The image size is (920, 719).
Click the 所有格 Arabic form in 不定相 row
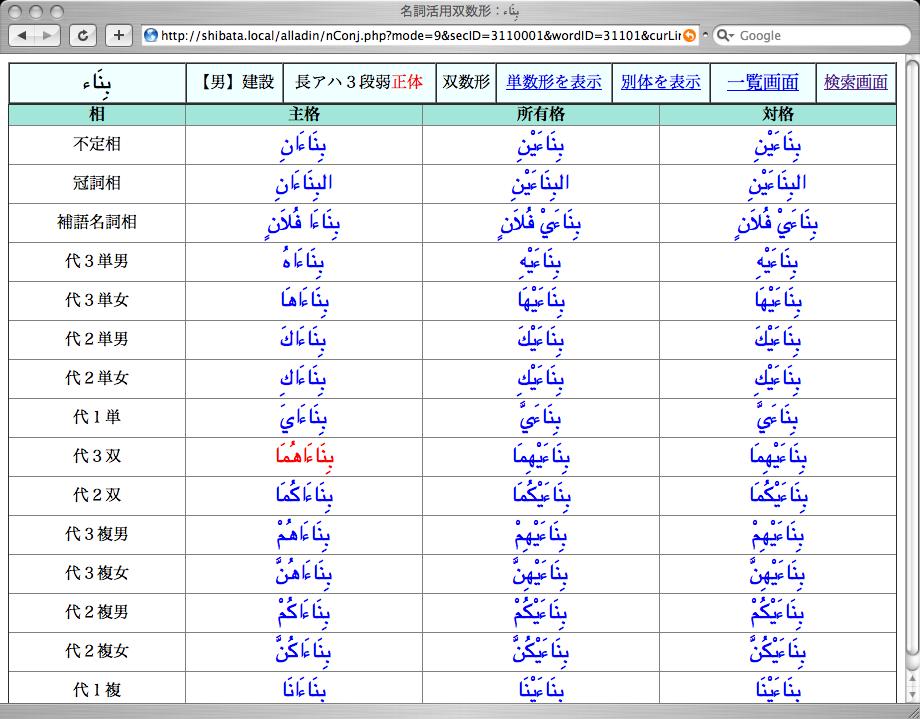click(540, 146)
